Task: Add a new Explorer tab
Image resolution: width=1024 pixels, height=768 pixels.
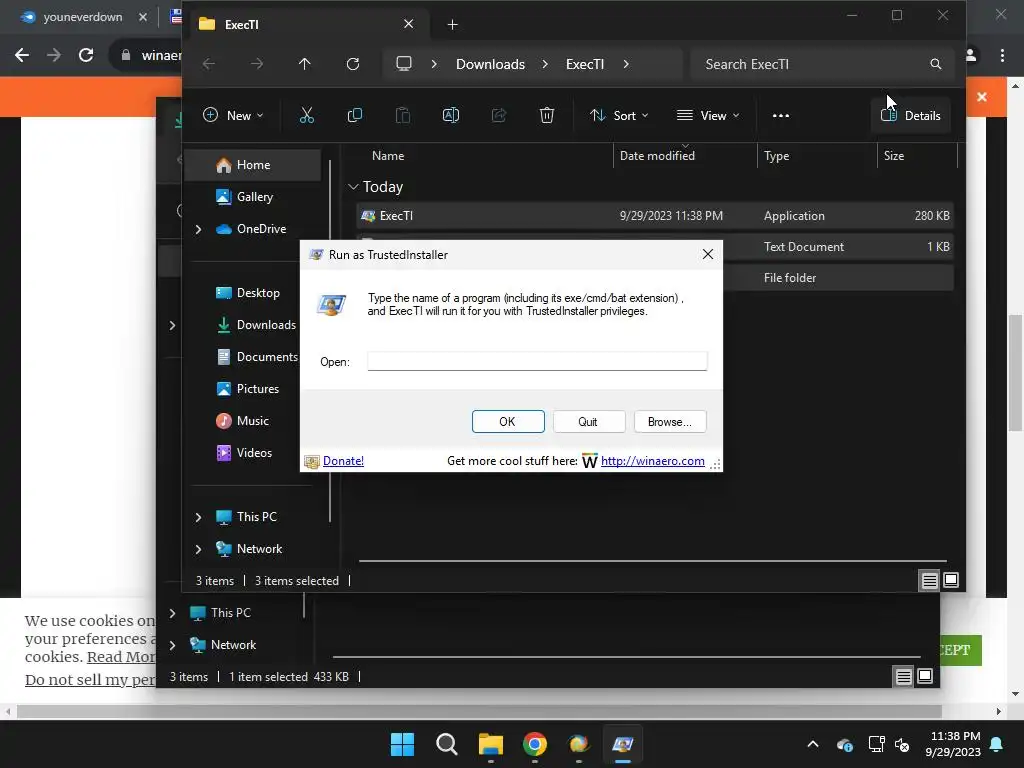Action: [x=452, y=25]
